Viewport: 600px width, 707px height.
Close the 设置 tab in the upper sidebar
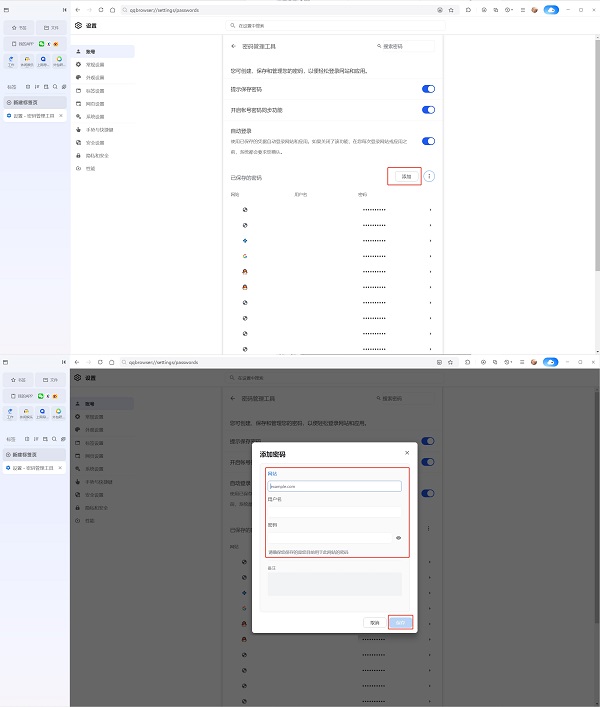coord(61,116)
